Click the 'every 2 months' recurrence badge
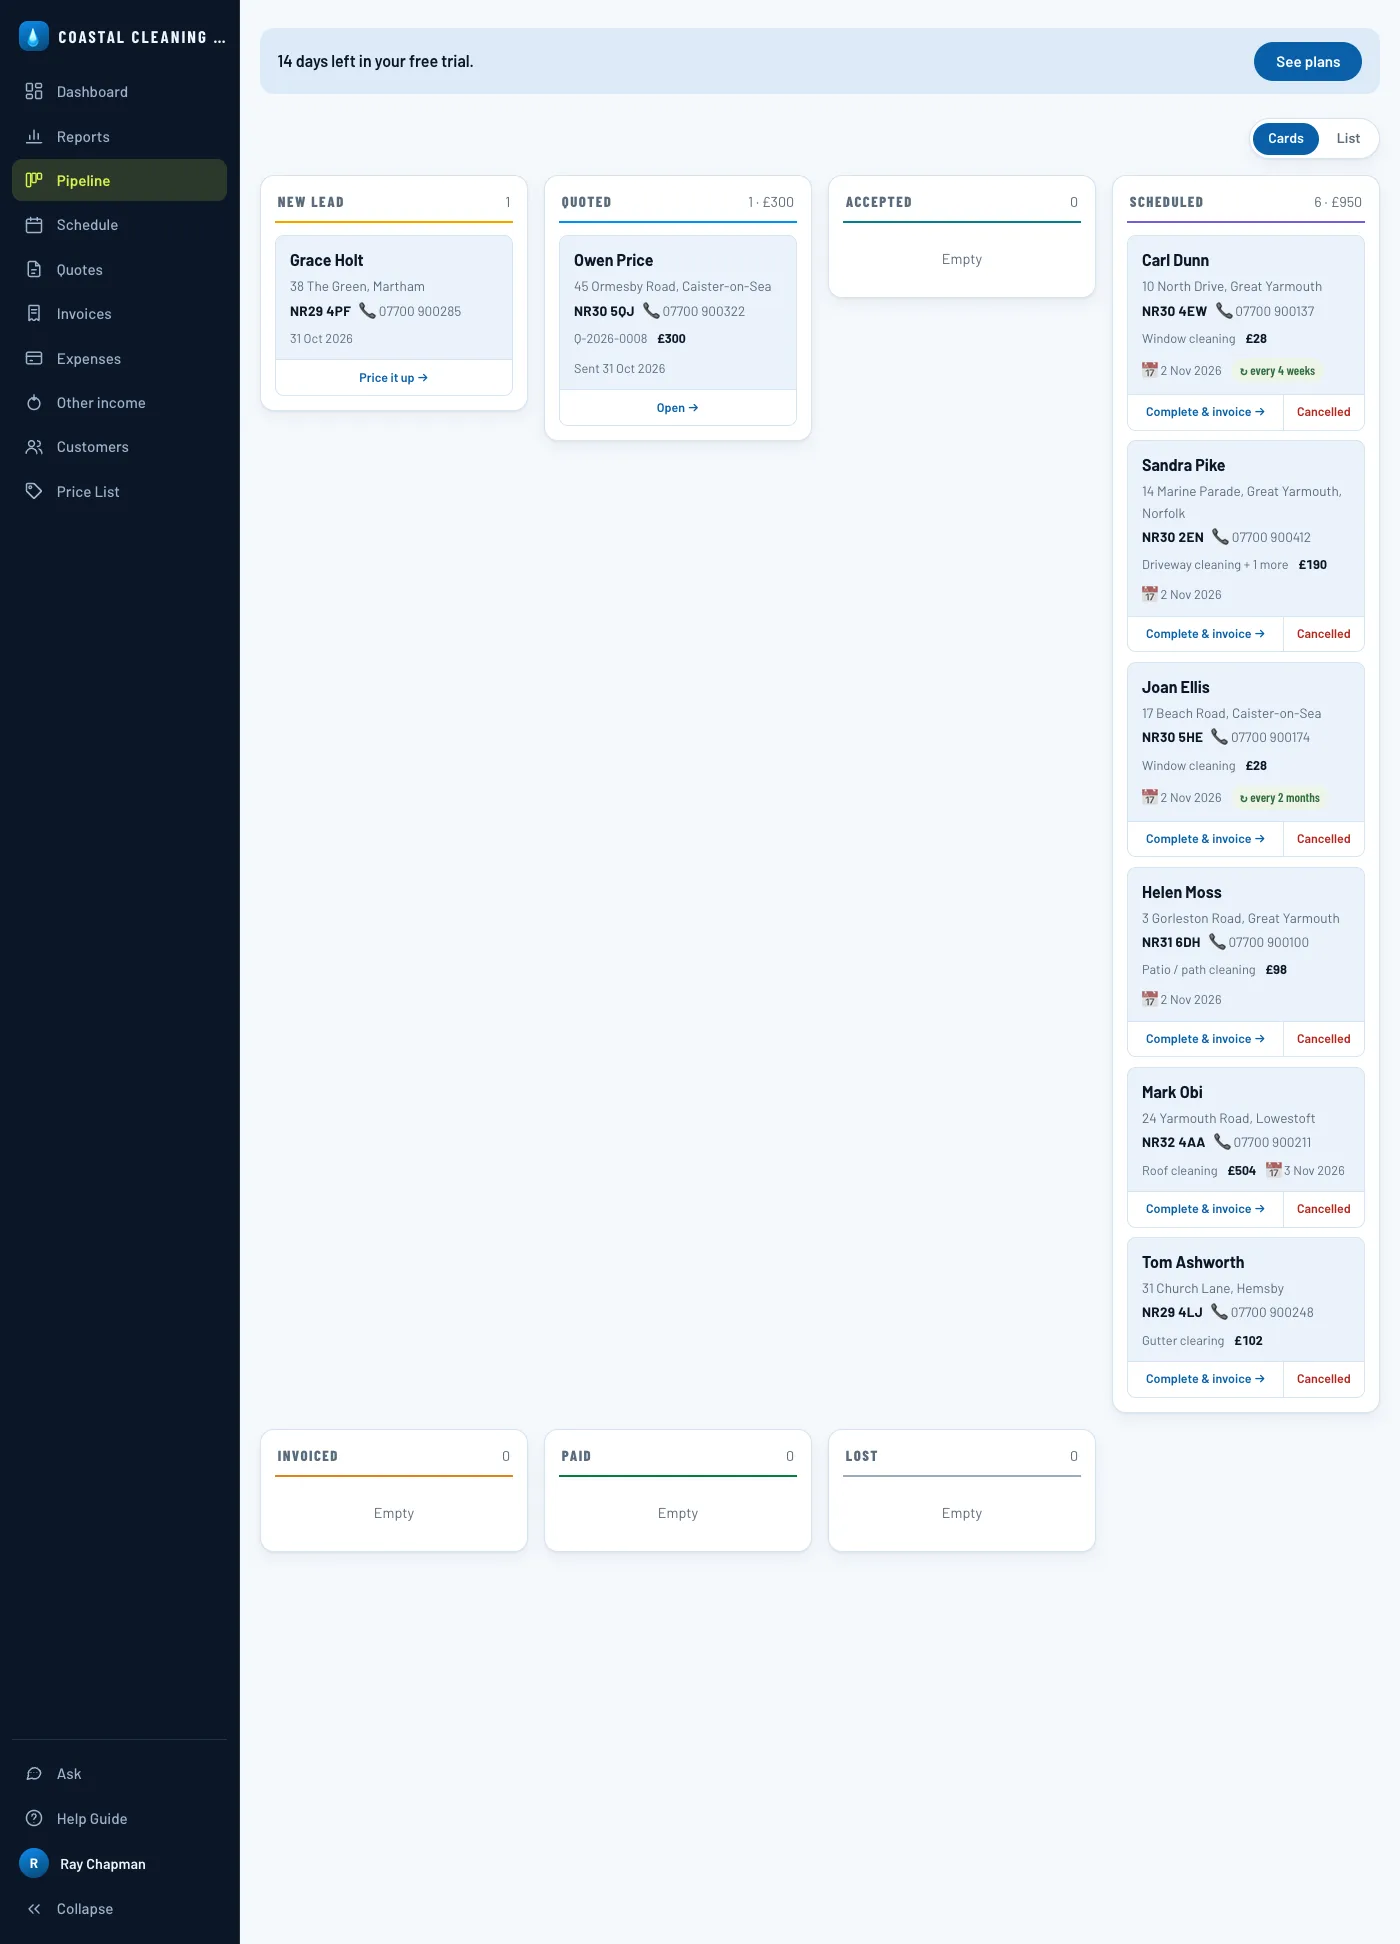1400x1944 pixels. pos(1279,798)
